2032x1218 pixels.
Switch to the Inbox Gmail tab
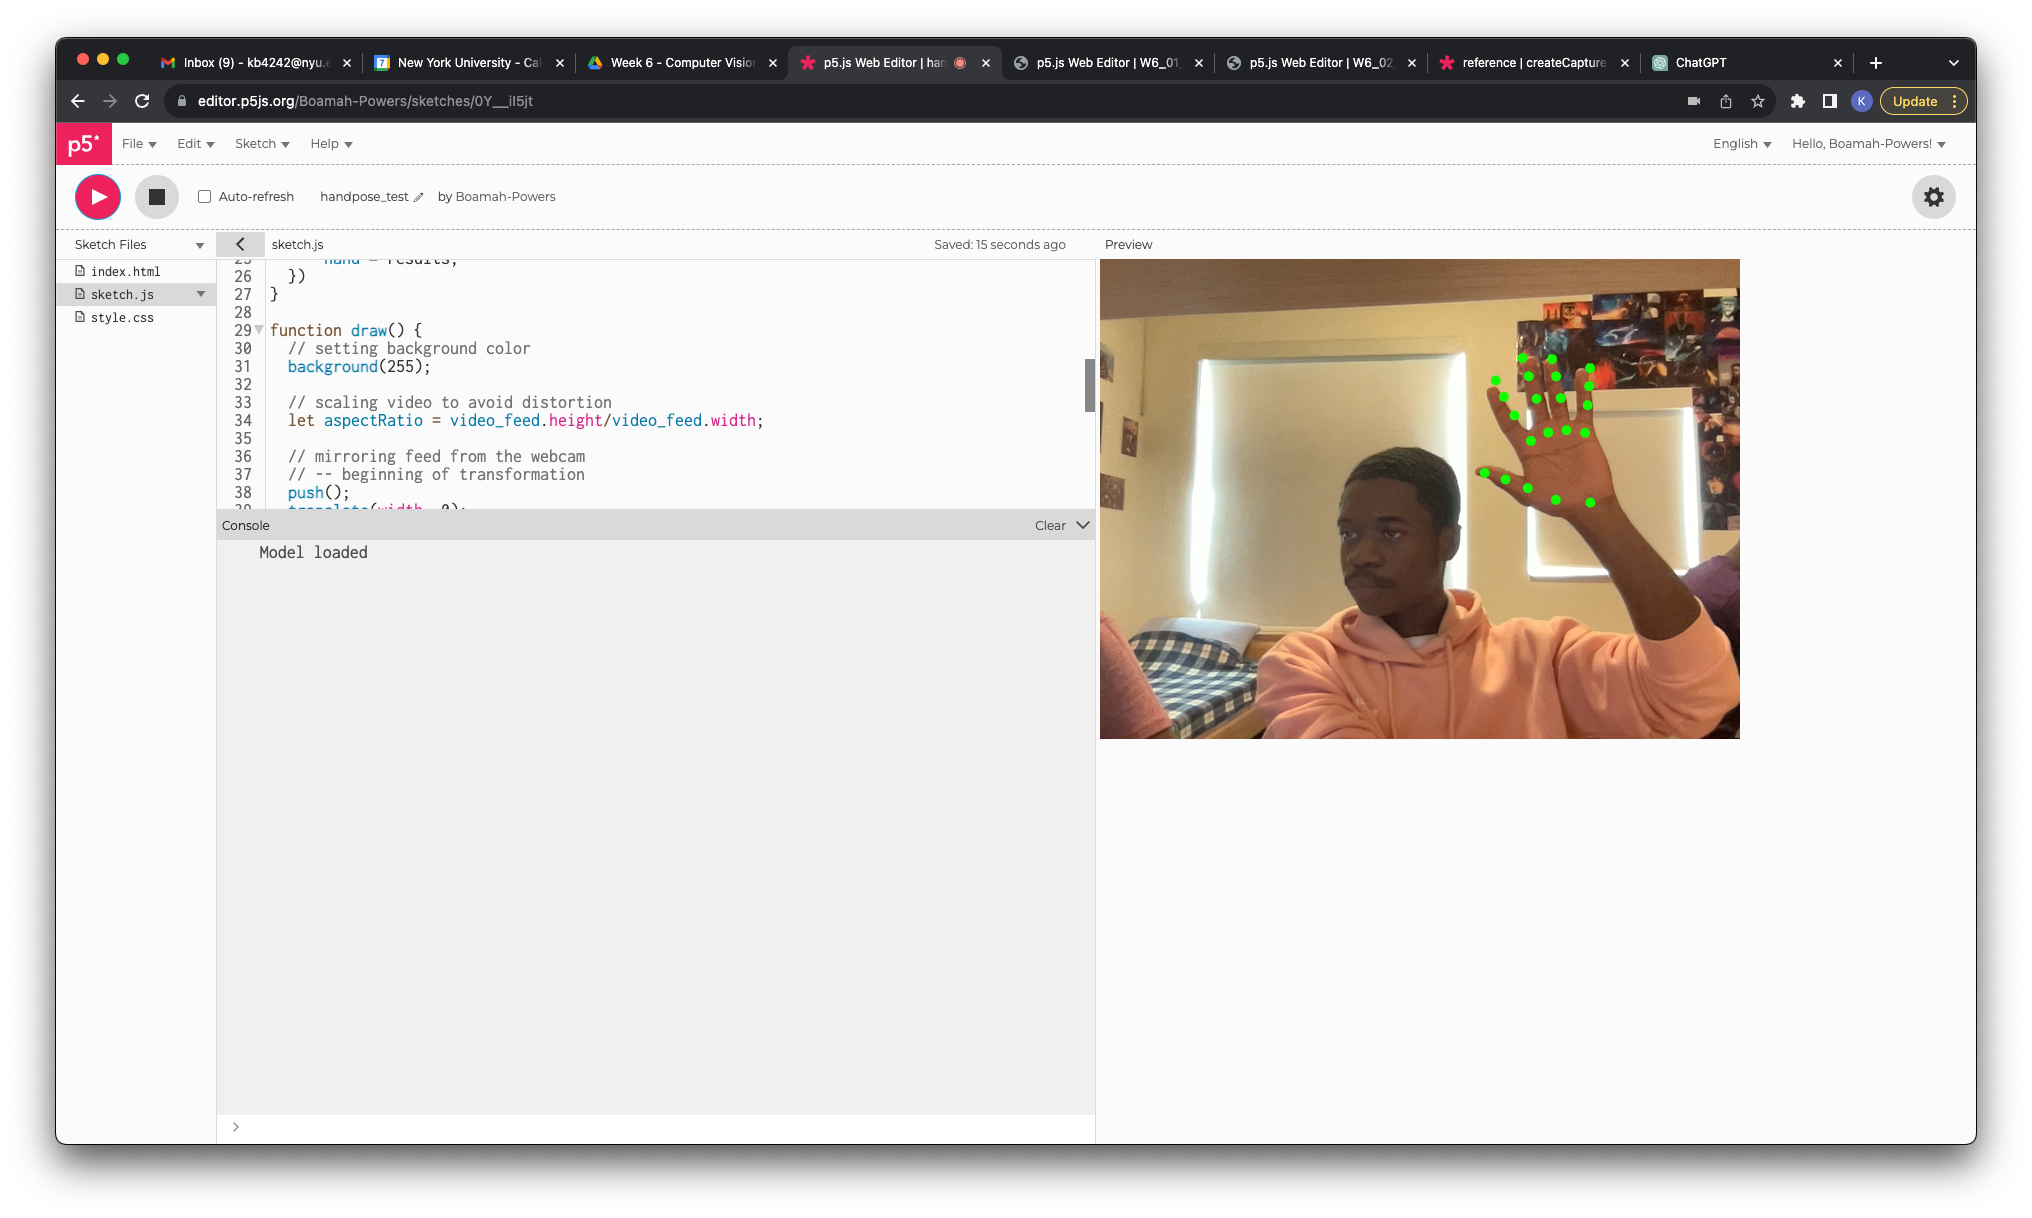coord(256,63)
